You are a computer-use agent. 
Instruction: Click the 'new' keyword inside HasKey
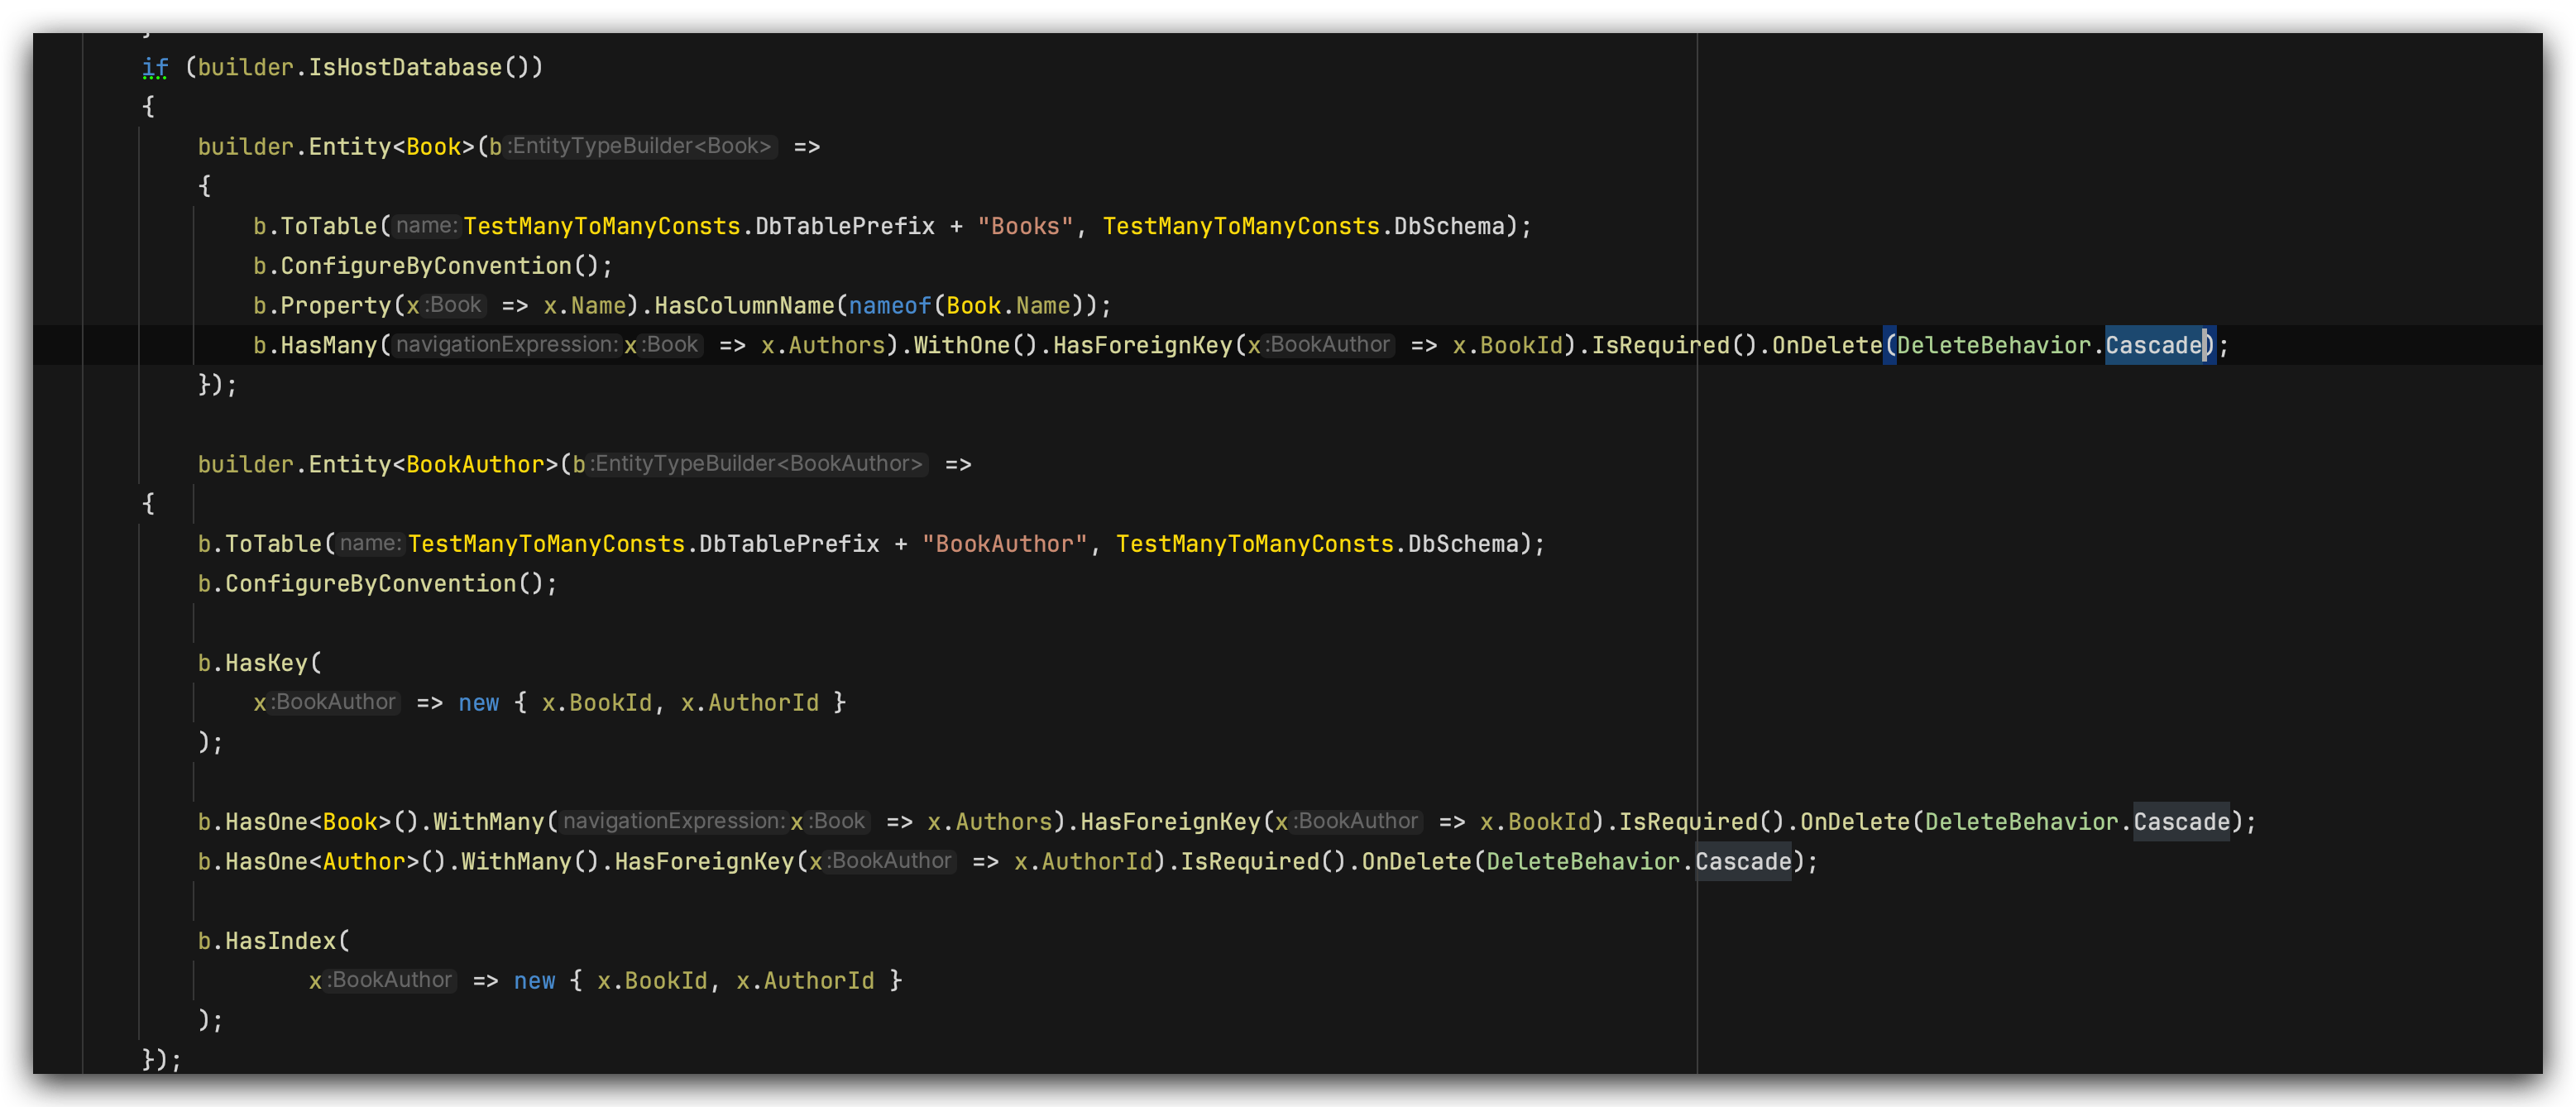point(478,703)
